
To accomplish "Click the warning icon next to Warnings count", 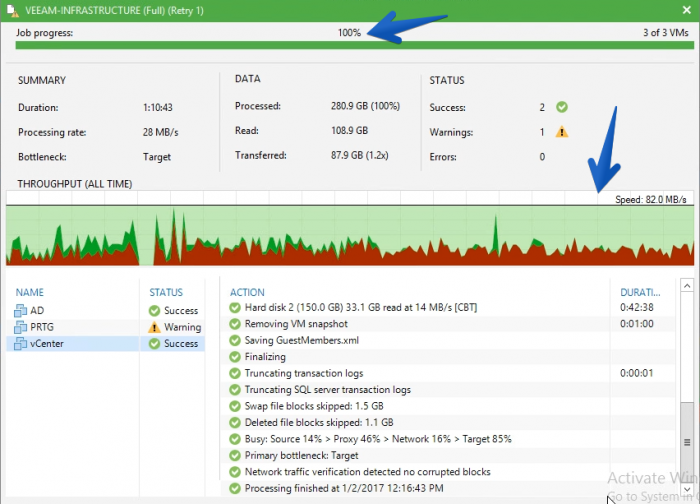I will point(562,132).
